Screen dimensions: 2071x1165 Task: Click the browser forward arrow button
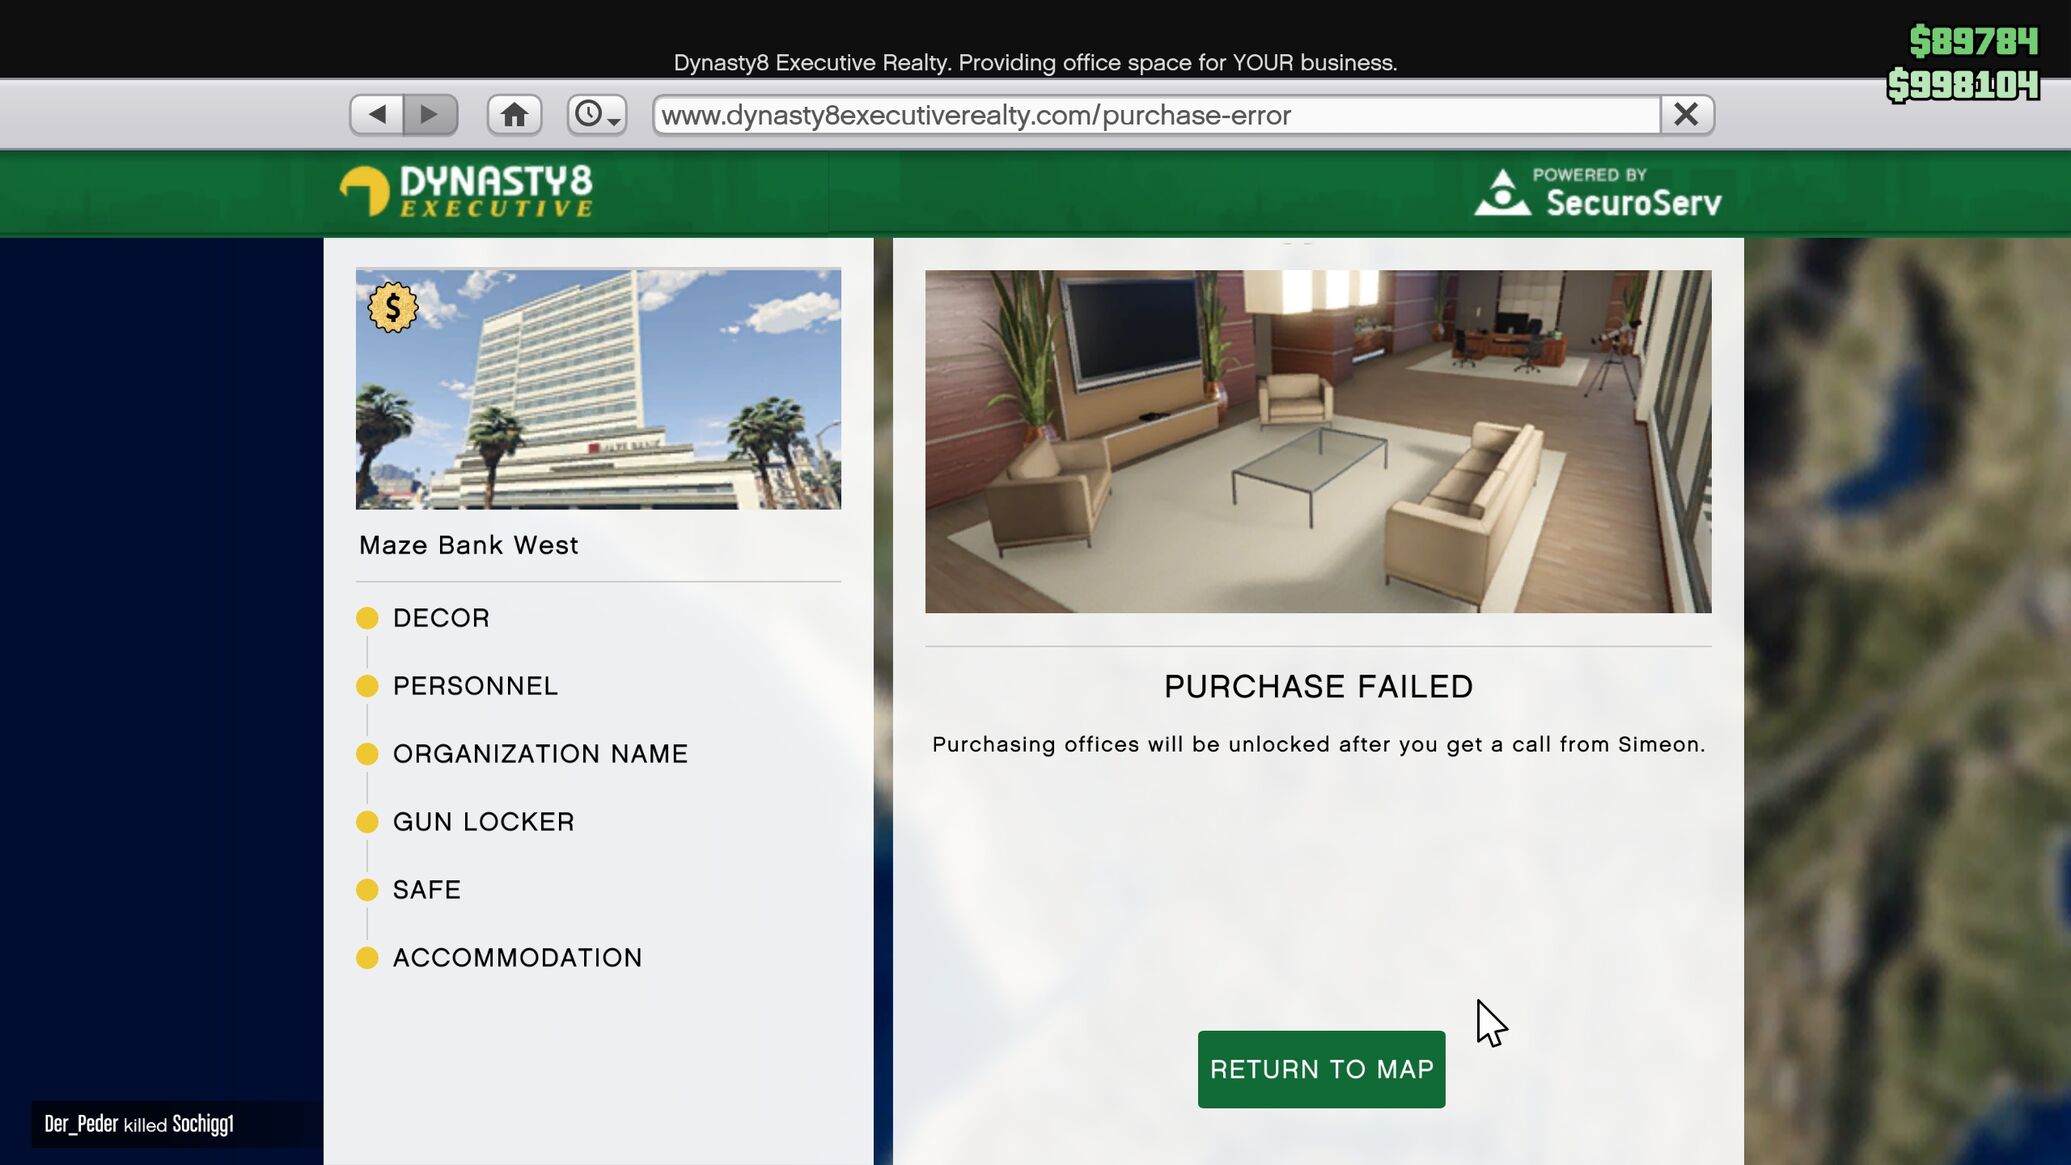click(430, 114)
